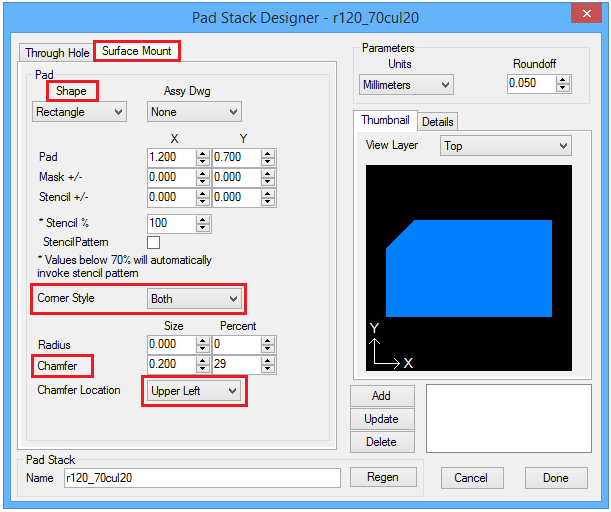Click the Done button

pos(555,478)
